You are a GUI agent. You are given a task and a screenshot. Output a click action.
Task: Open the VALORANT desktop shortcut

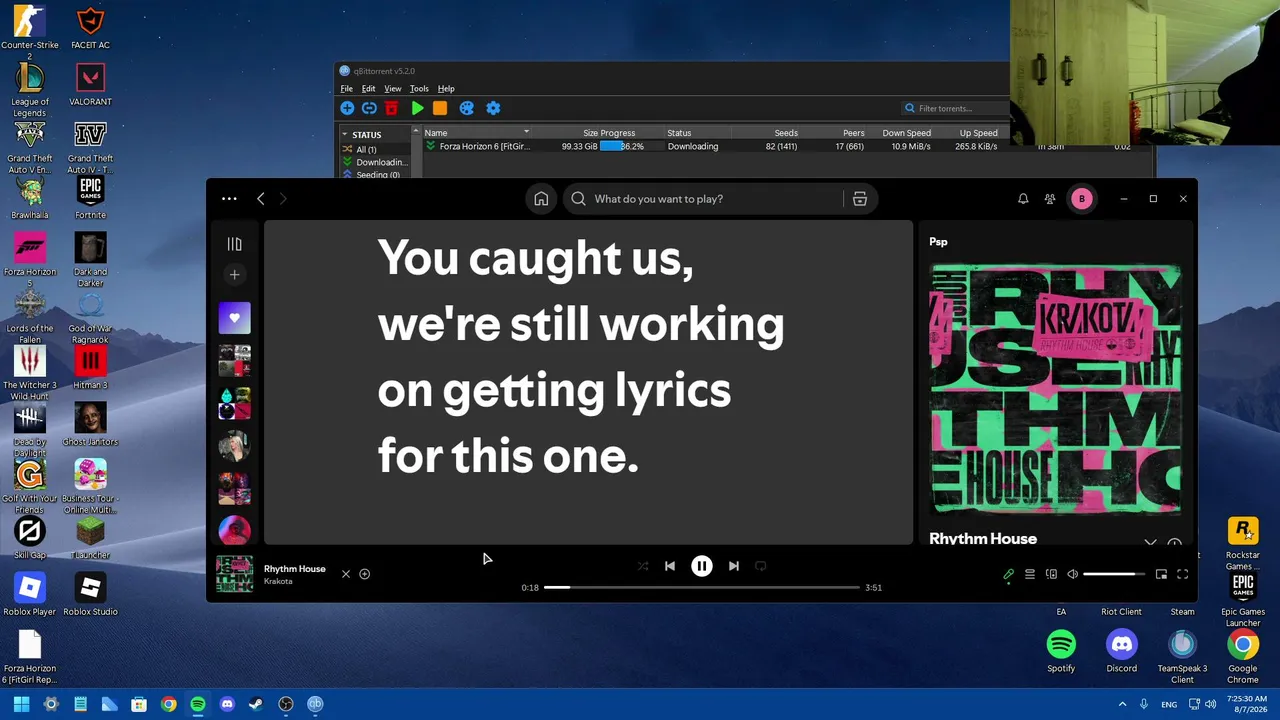[x=90, y=86]
